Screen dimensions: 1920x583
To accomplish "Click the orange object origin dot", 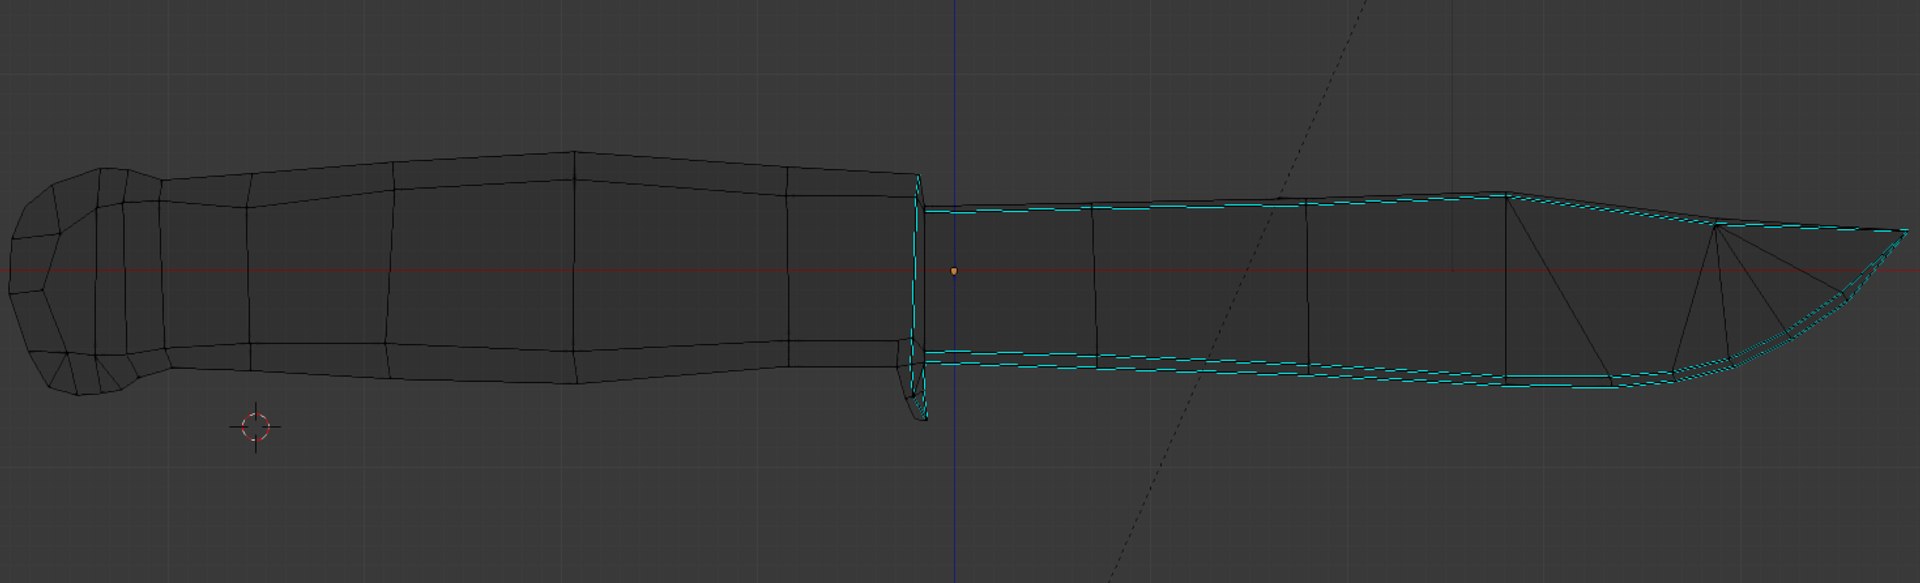I will (954, 271).
